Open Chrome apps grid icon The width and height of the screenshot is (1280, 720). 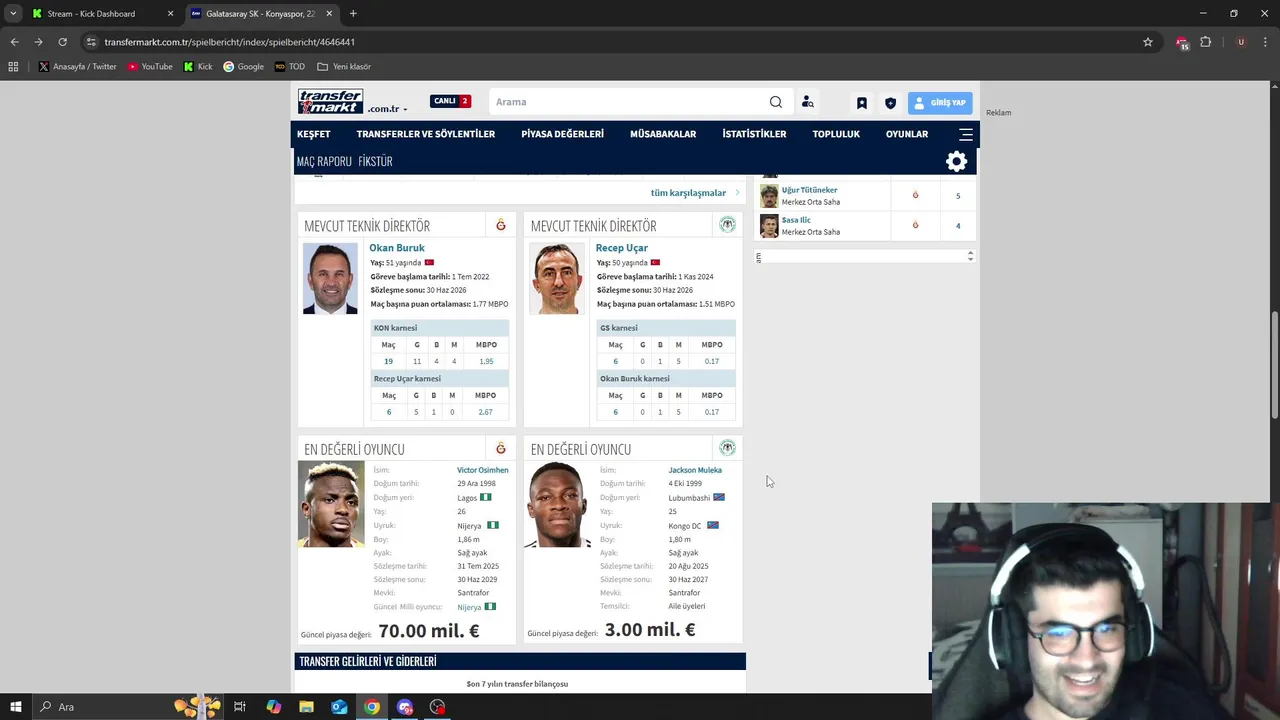[13, 67]
